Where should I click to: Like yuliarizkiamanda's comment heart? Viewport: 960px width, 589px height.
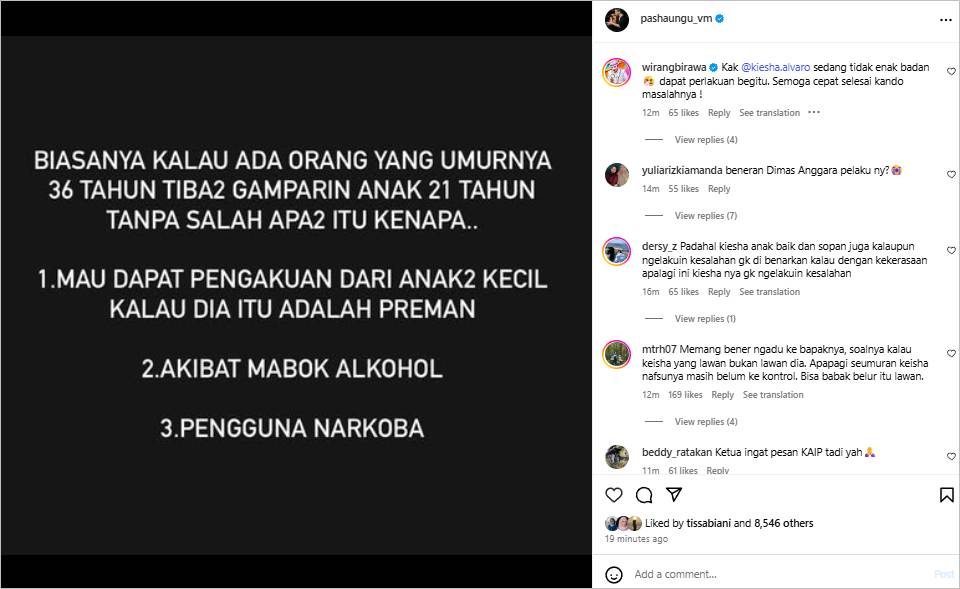pyautogui.click(x=951, y=174)
